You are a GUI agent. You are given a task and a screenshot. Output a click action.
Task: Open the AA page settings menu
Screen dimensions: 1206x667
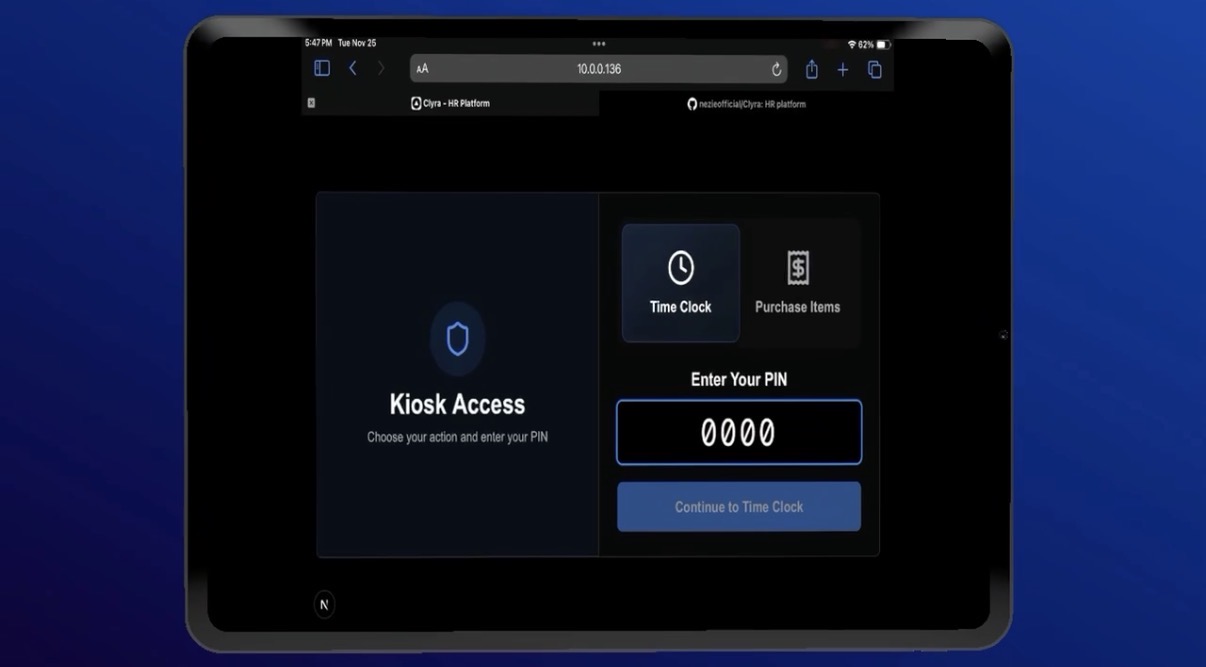pos(422,69)
